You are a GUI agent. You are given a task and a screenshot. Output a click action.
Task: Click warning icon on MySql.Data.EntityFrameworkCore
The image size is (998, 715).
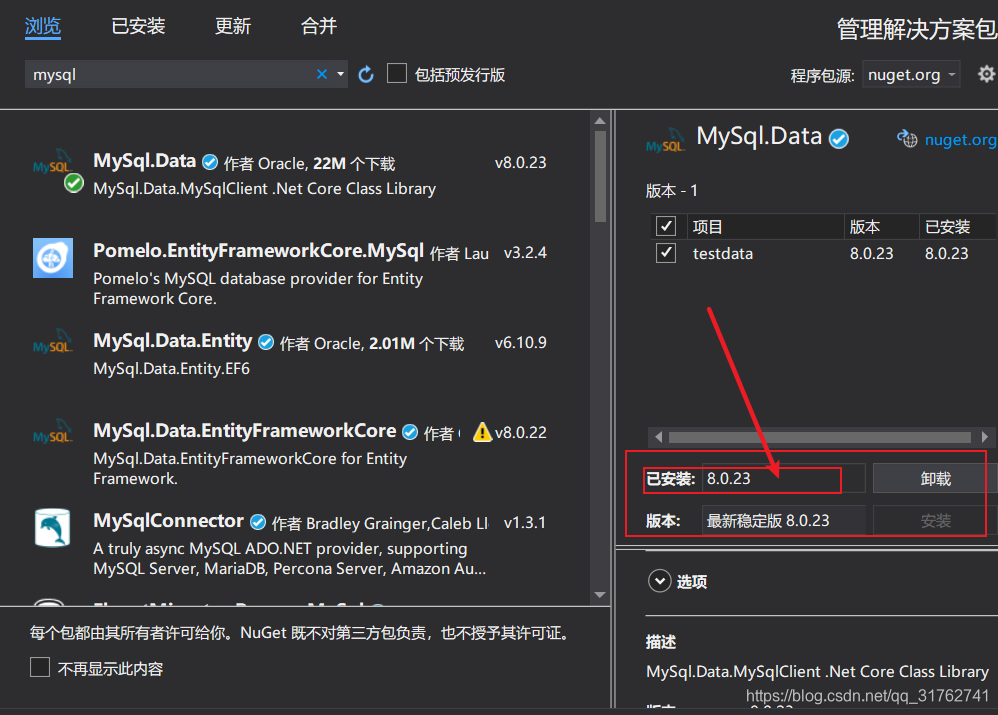[482, 432]
